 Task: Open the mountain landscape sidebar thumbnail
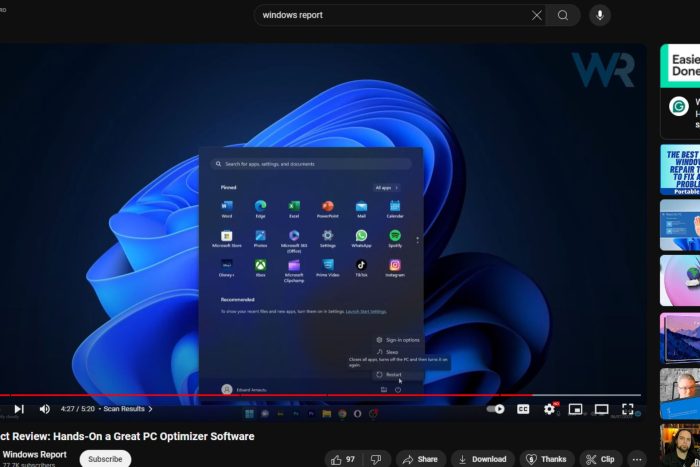[680, 338]
